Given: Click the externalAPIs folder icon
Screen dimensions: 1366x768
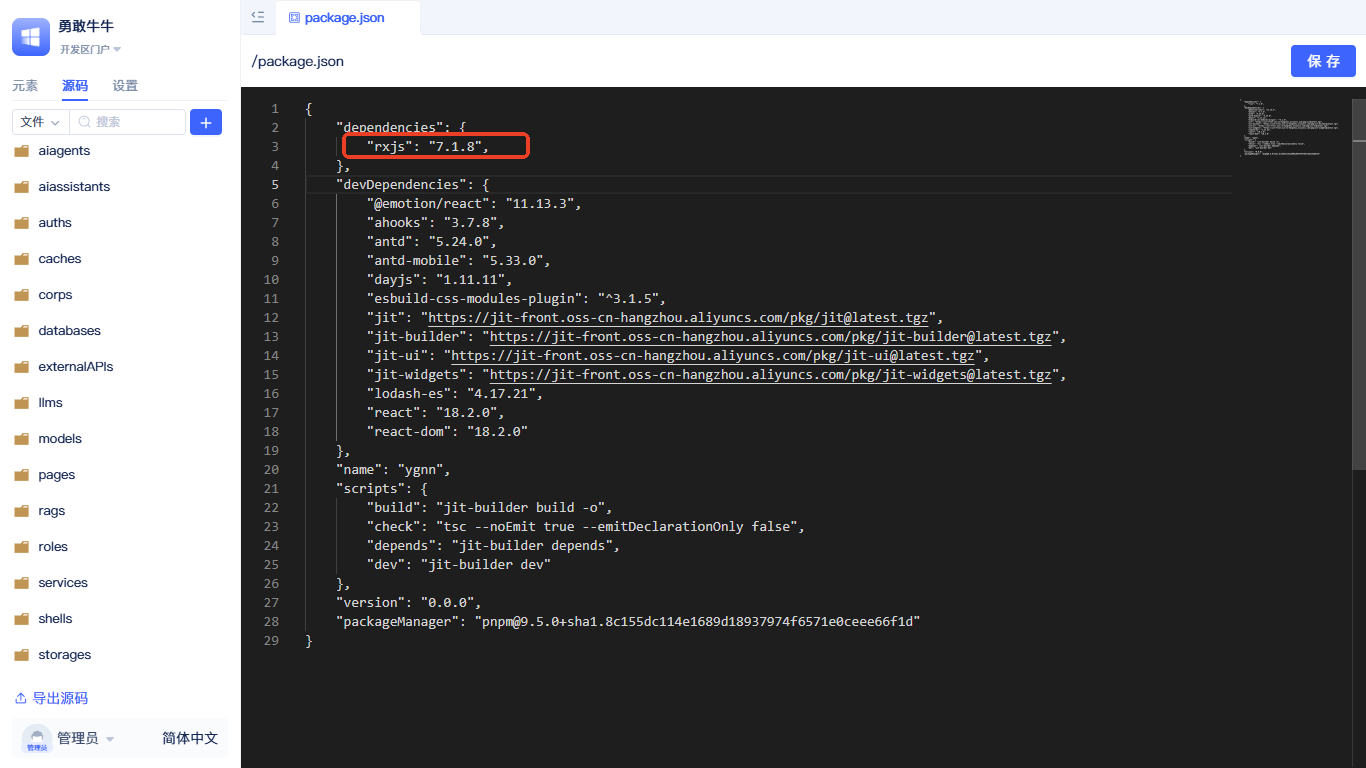Looking at the screenshot, I should (21, 367).
